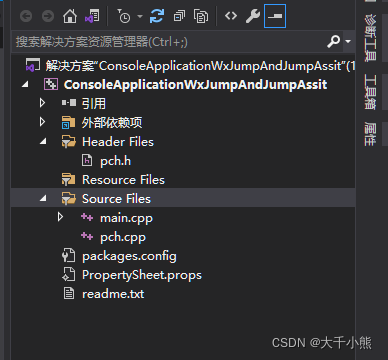
Task: Switch between solutions and folder view icon
Action: [92, 16]
